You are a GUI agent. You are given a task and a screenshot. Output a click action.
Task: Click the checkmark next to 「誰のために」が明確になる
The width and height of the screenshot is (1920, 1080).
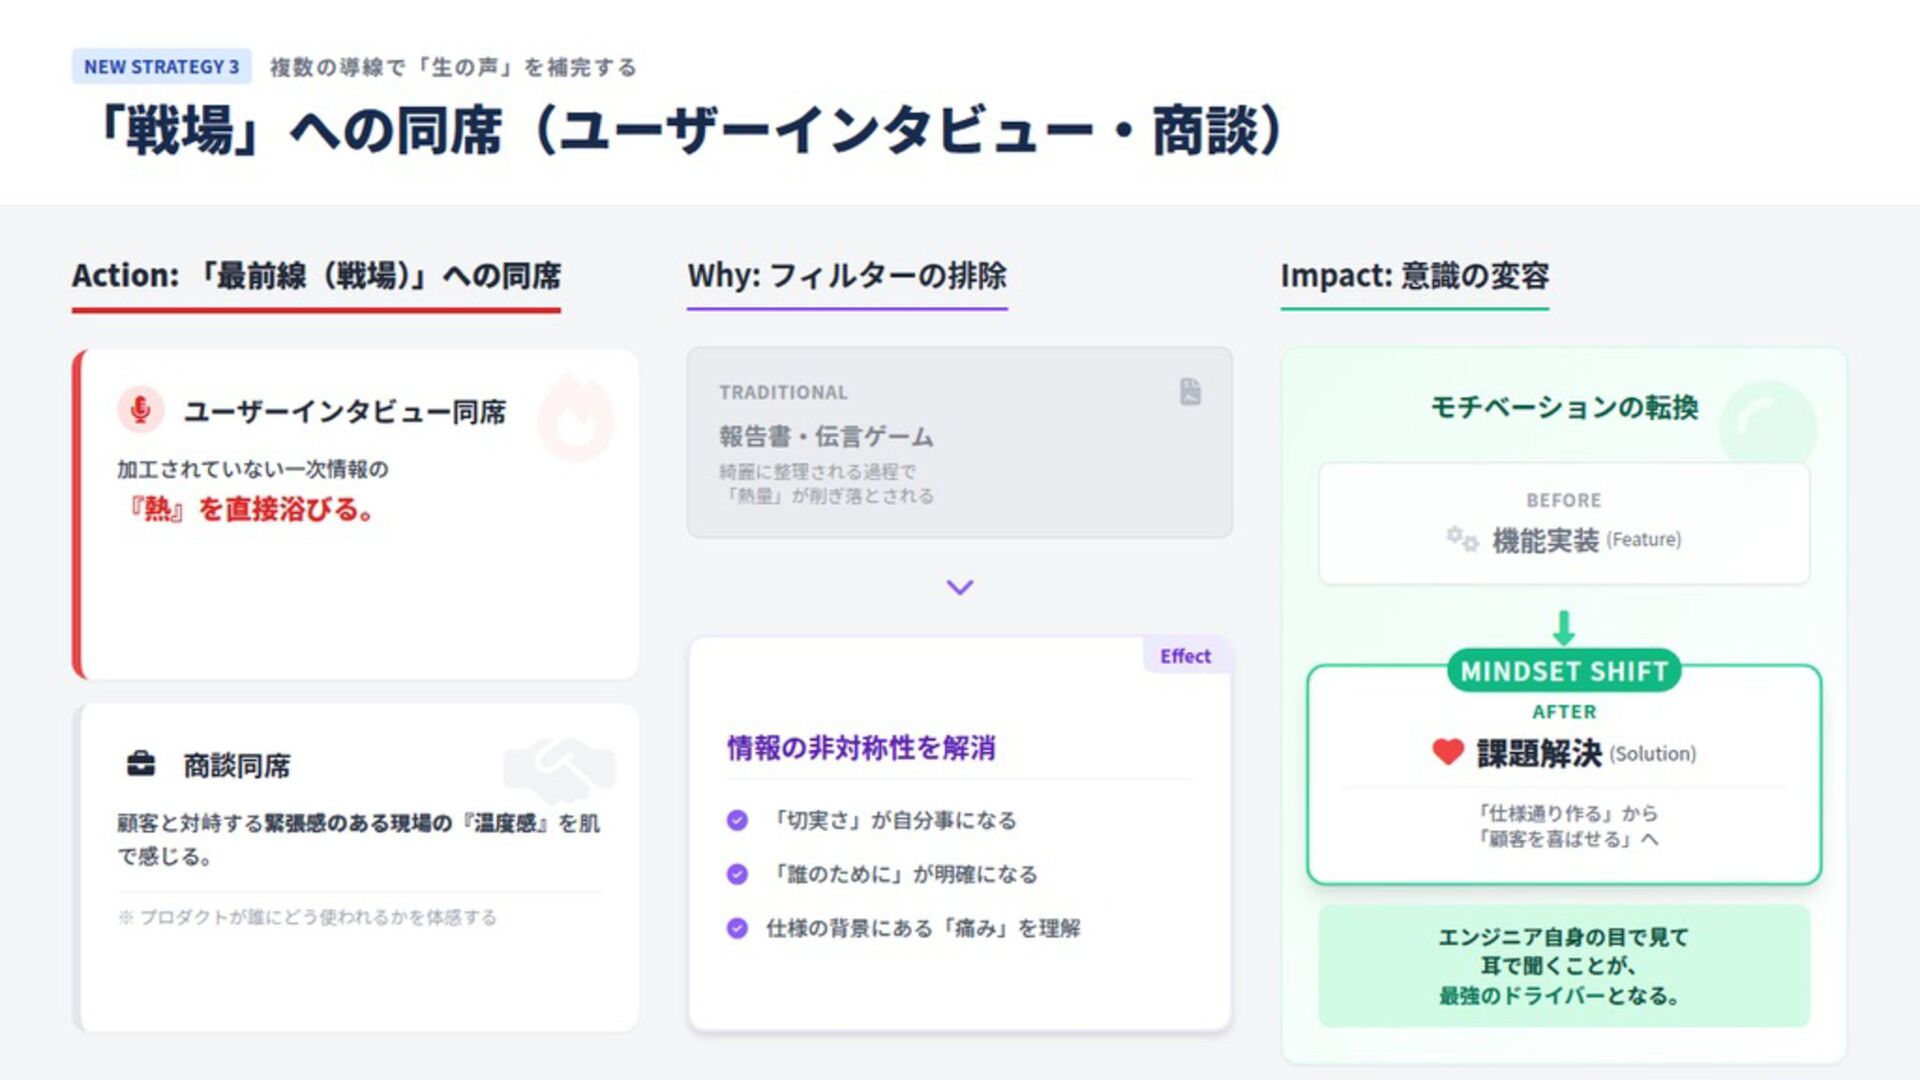coord(737,874)
